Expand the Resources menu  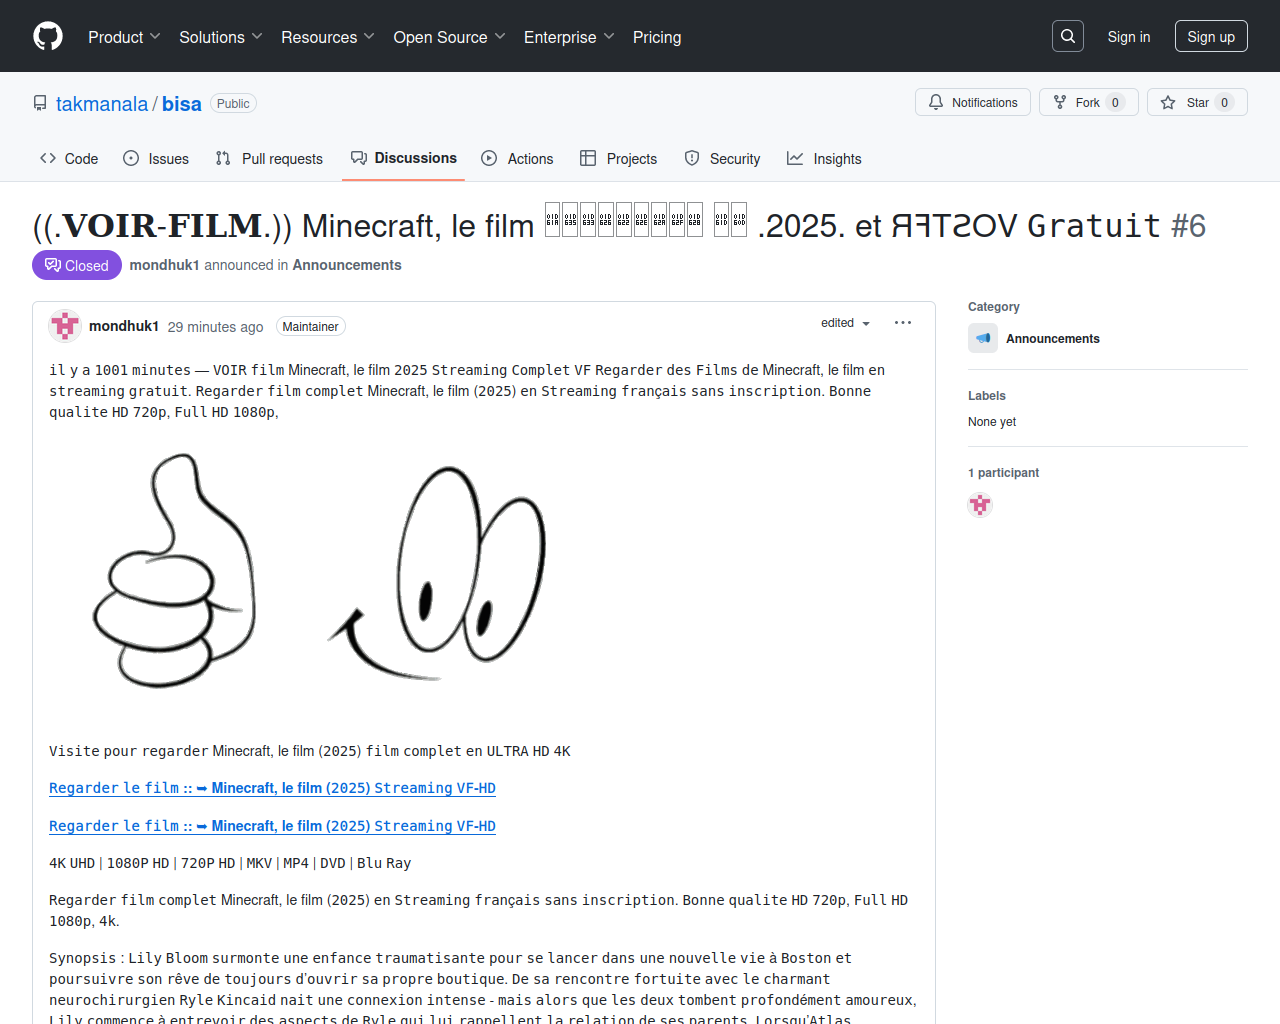tap(328, 37)
